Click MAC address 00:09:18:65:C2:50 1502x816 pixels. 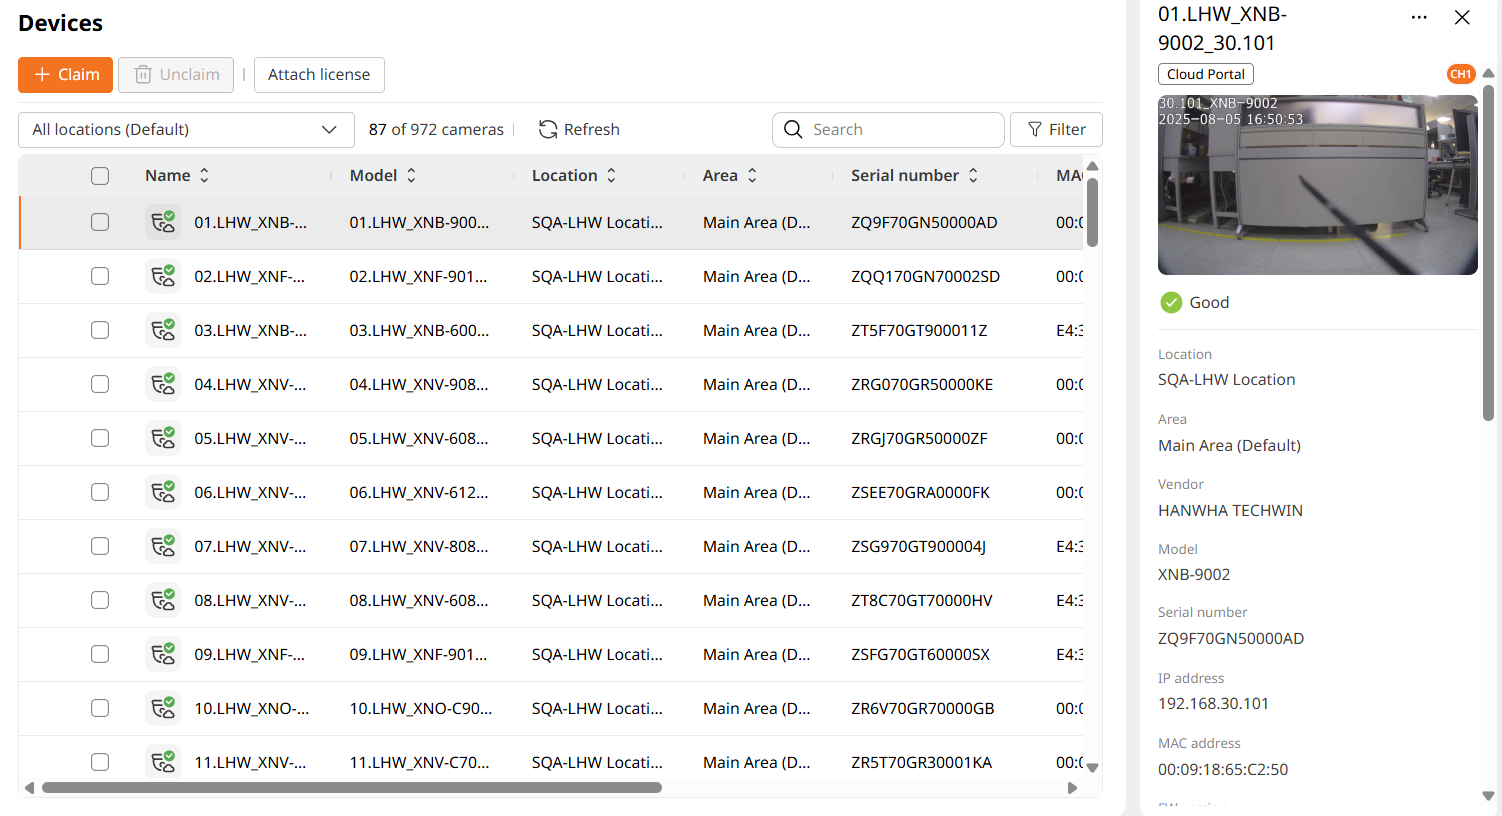click(x=1223, y=769)
